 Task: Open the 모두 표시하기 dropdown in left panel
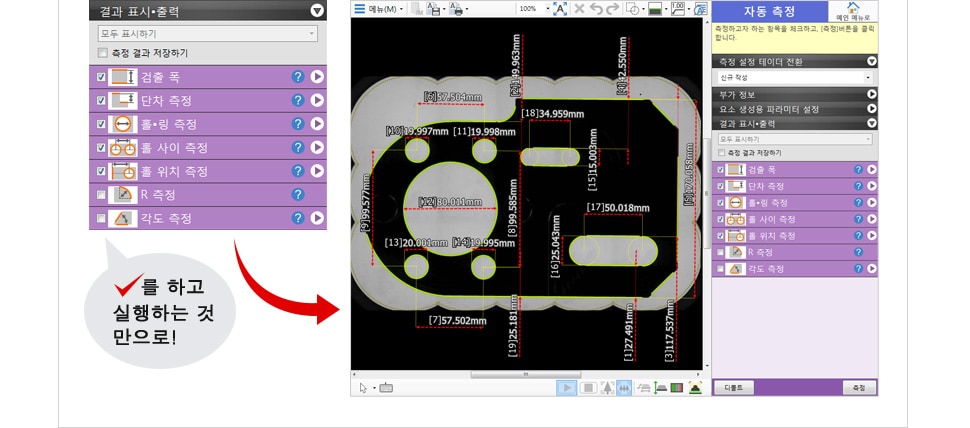pyautogui.click(x=208, y=34)
